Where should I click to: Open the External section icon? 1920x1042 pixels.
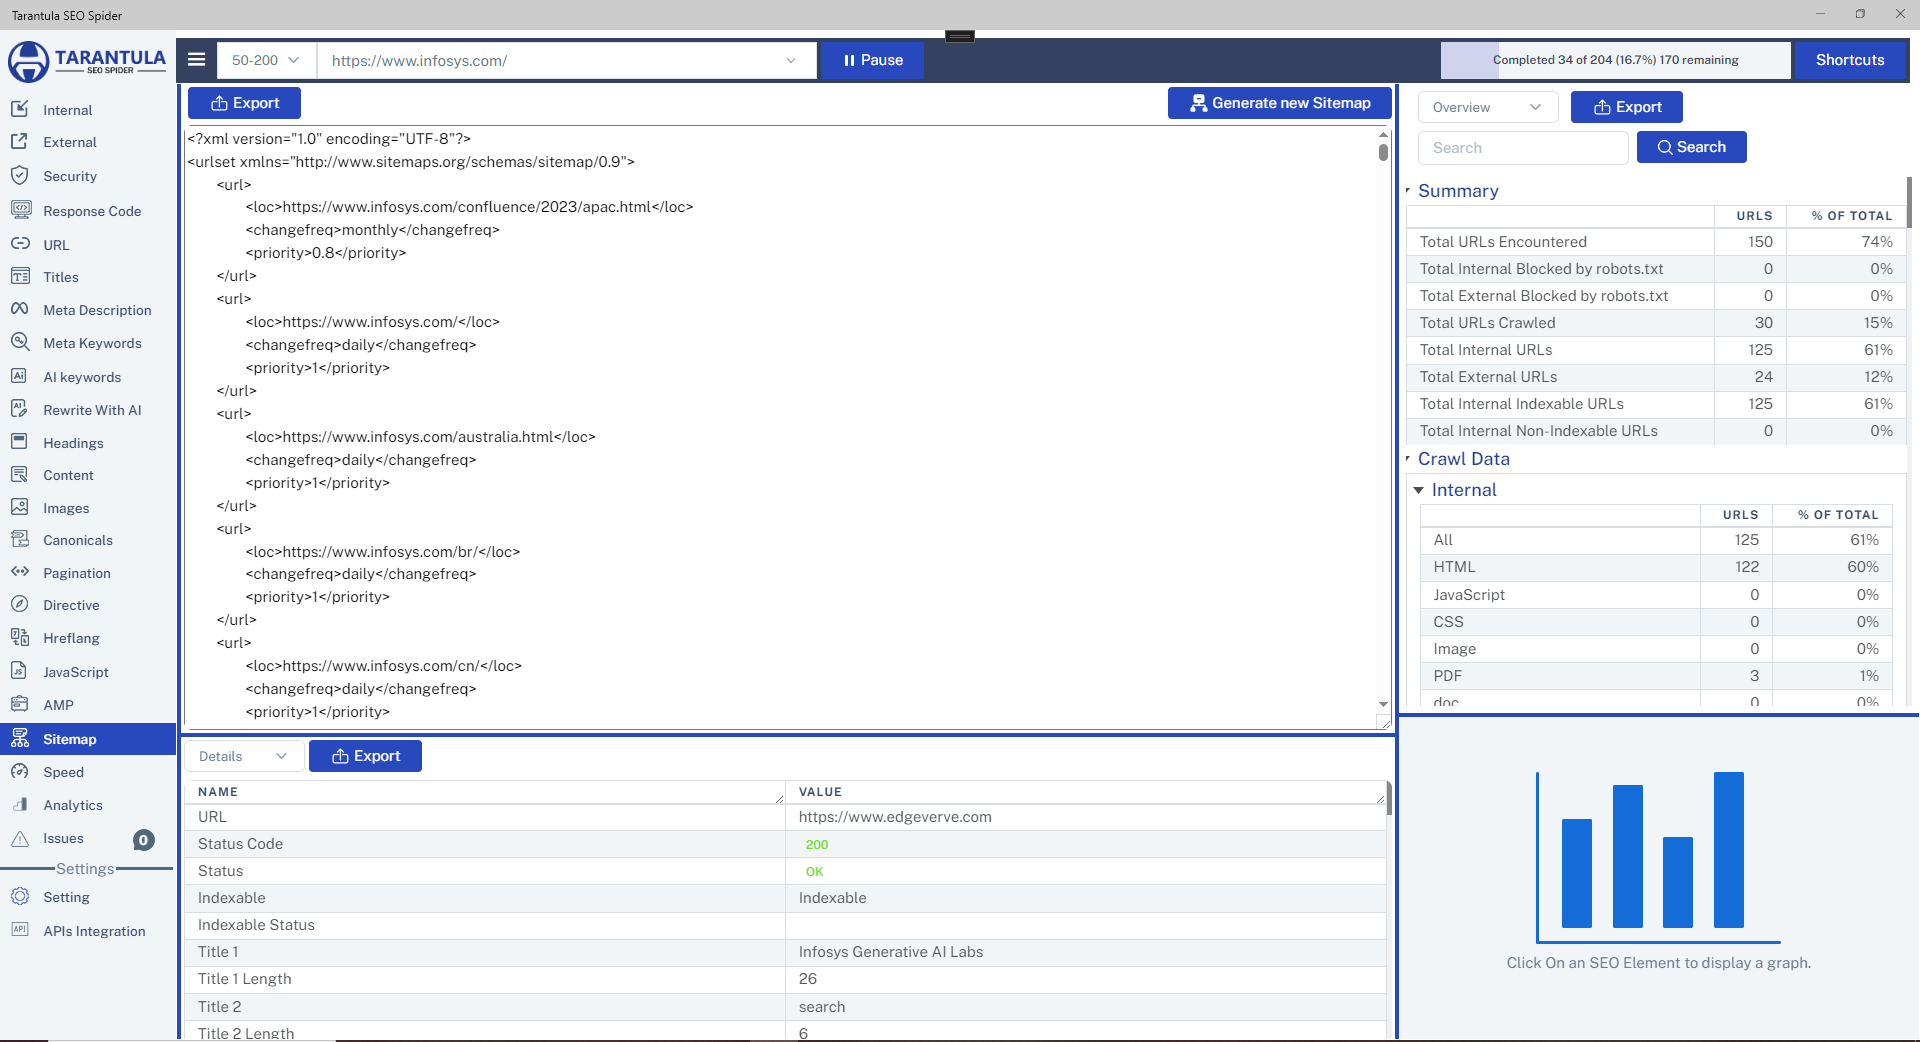[19, 142]
